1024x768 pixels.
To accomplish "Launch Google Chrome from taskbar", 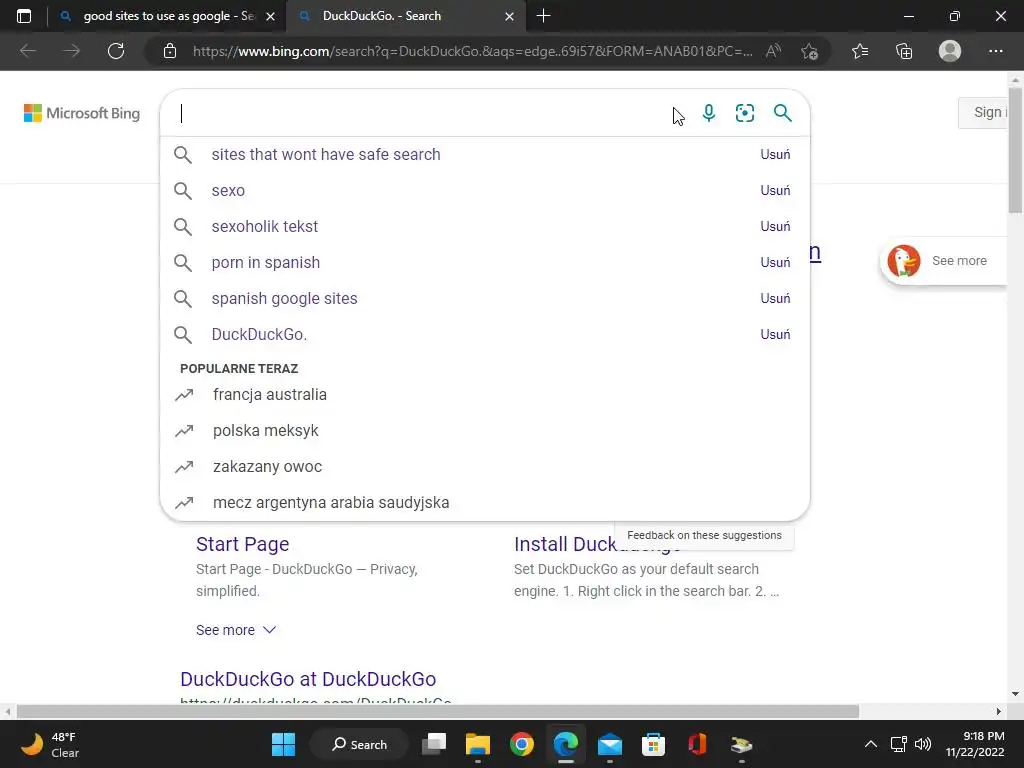I will [522, 744].
